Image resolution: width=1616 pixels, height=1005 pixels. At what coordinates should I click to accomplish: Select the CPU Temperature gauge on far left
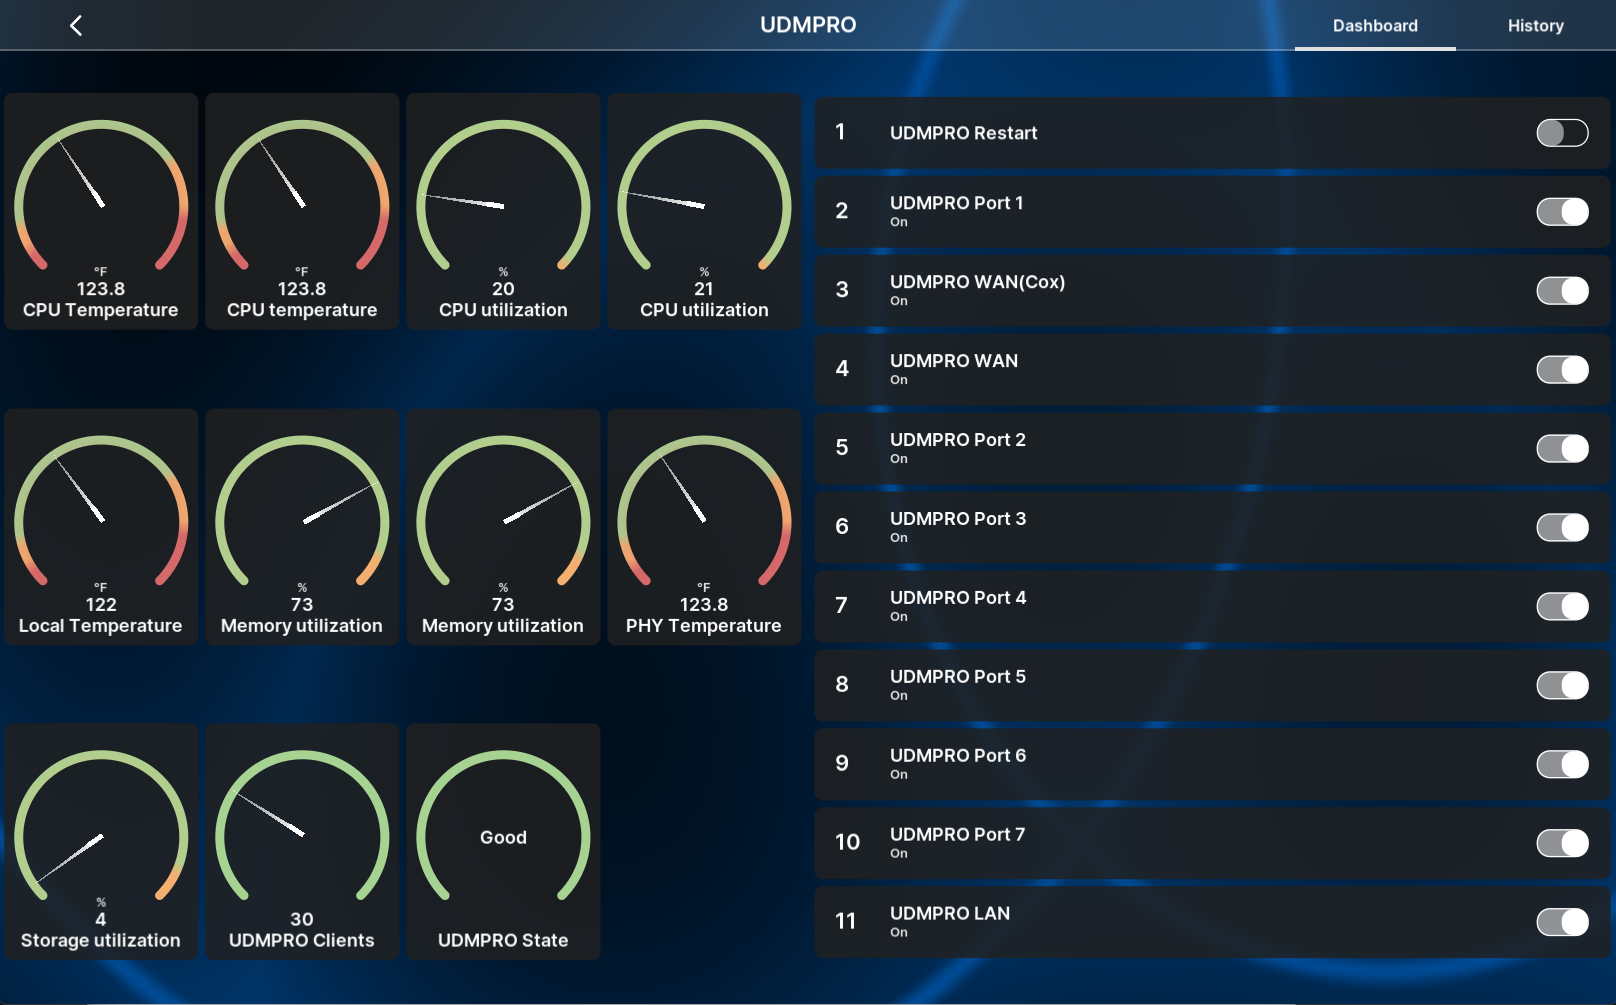[101, 211]
